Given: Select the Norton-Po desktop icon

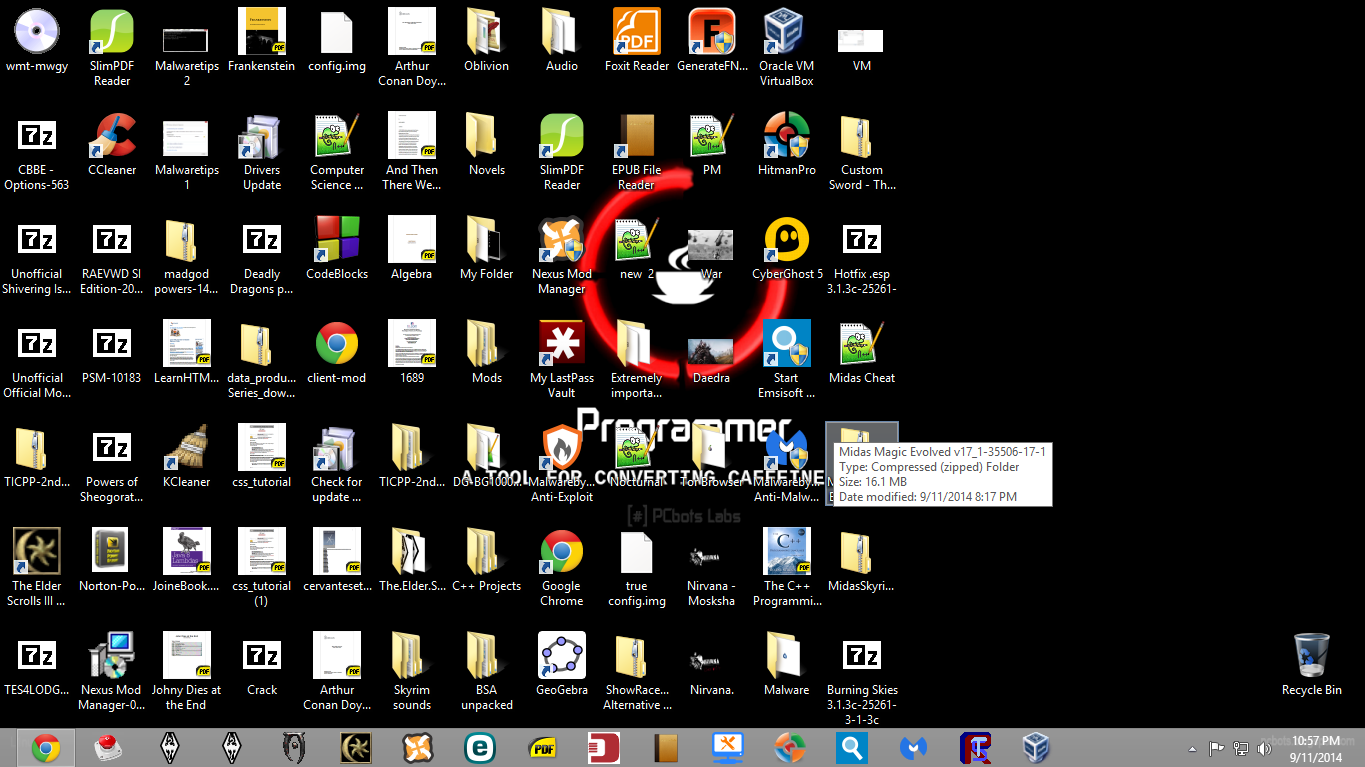Looking at the screenshot, I should pos(112,559).
